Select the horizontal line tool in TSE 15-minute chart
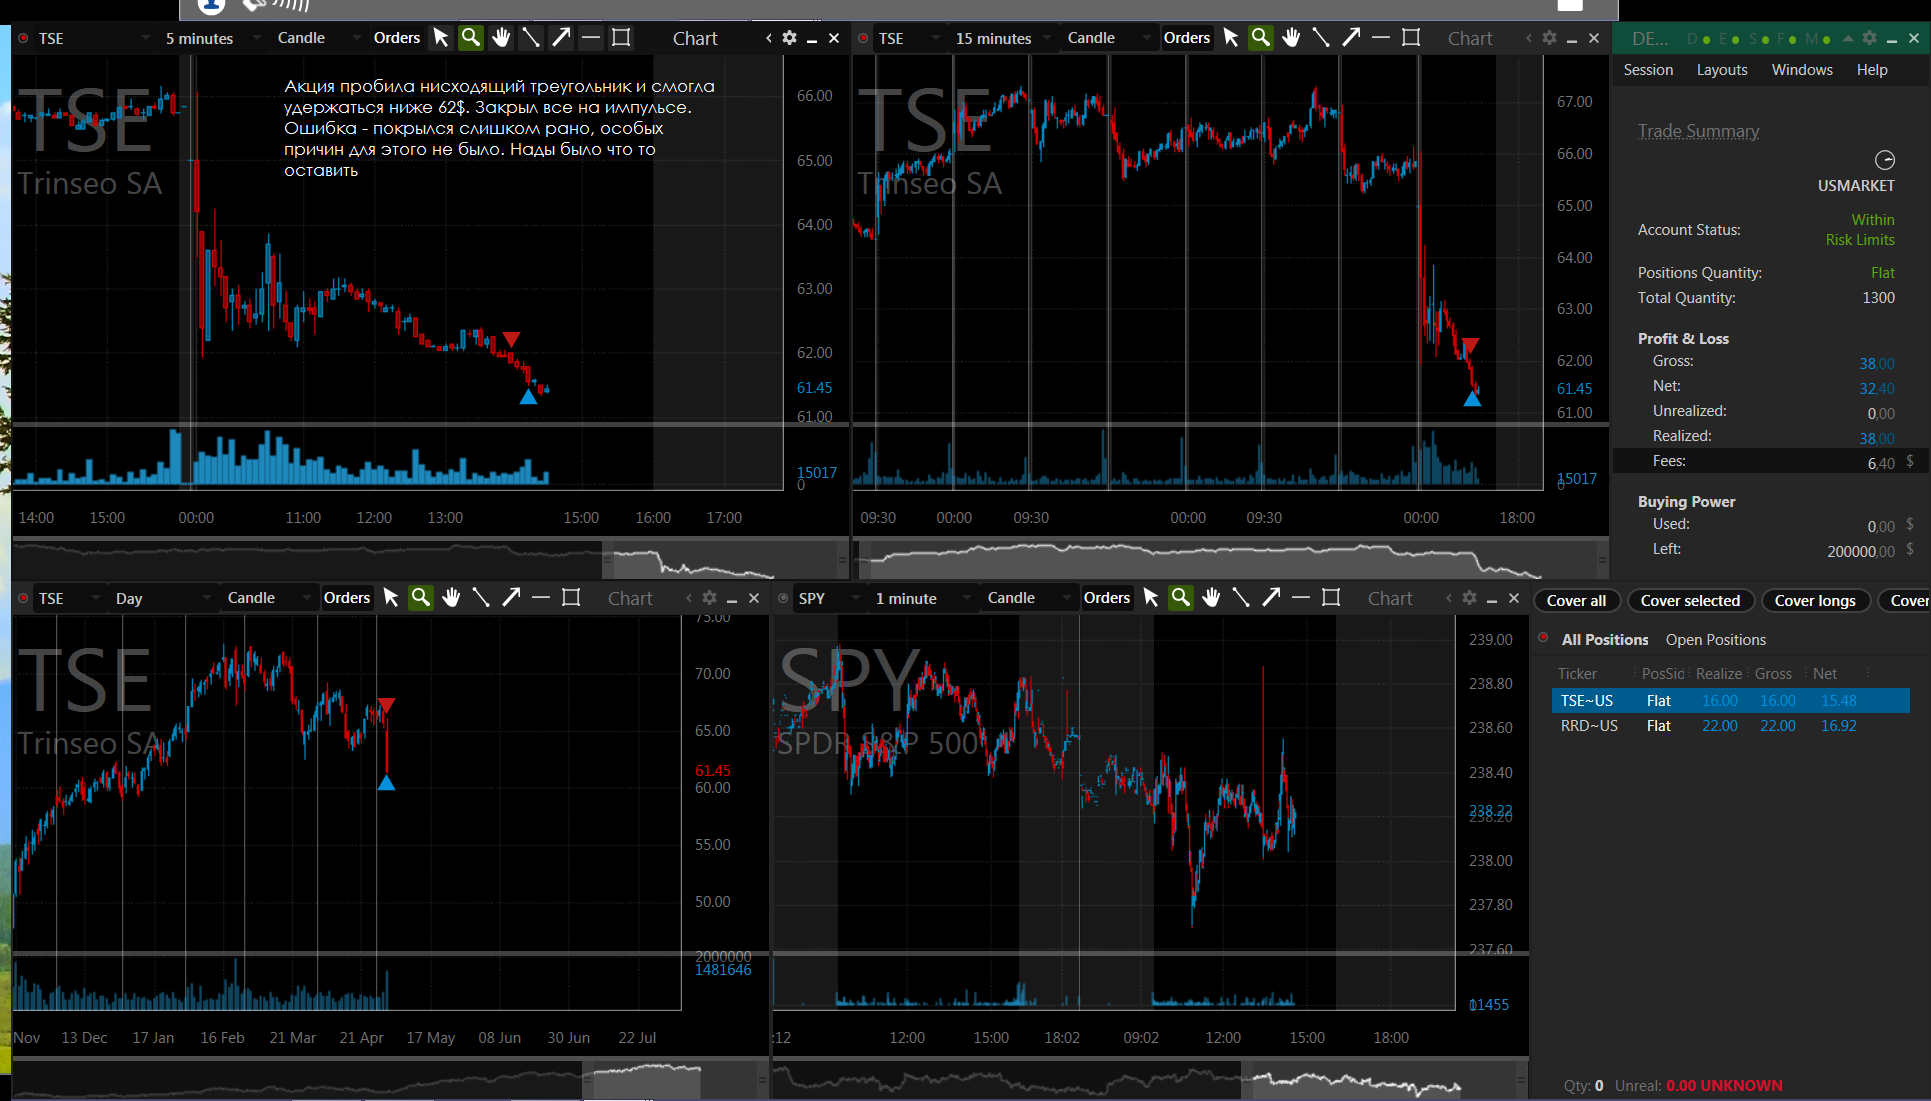The image size is (1931, 1101). point(1381,38)
